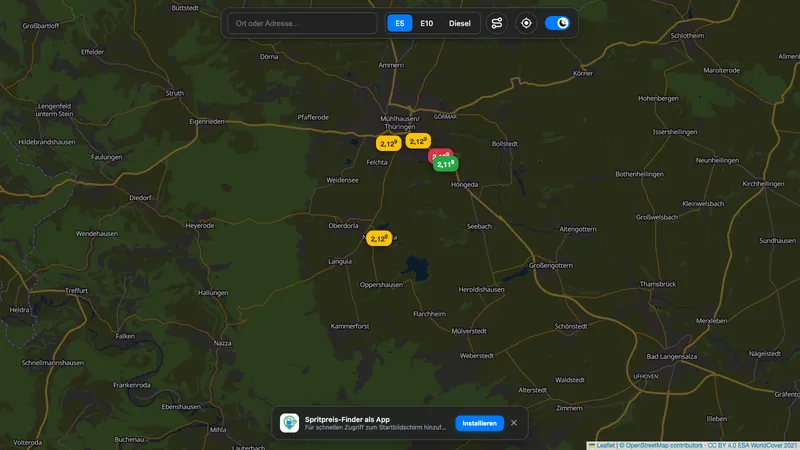The width and height of the screenshot is (800, 450).
Task: Toggle dark mode switch
Action: point(557,23)
